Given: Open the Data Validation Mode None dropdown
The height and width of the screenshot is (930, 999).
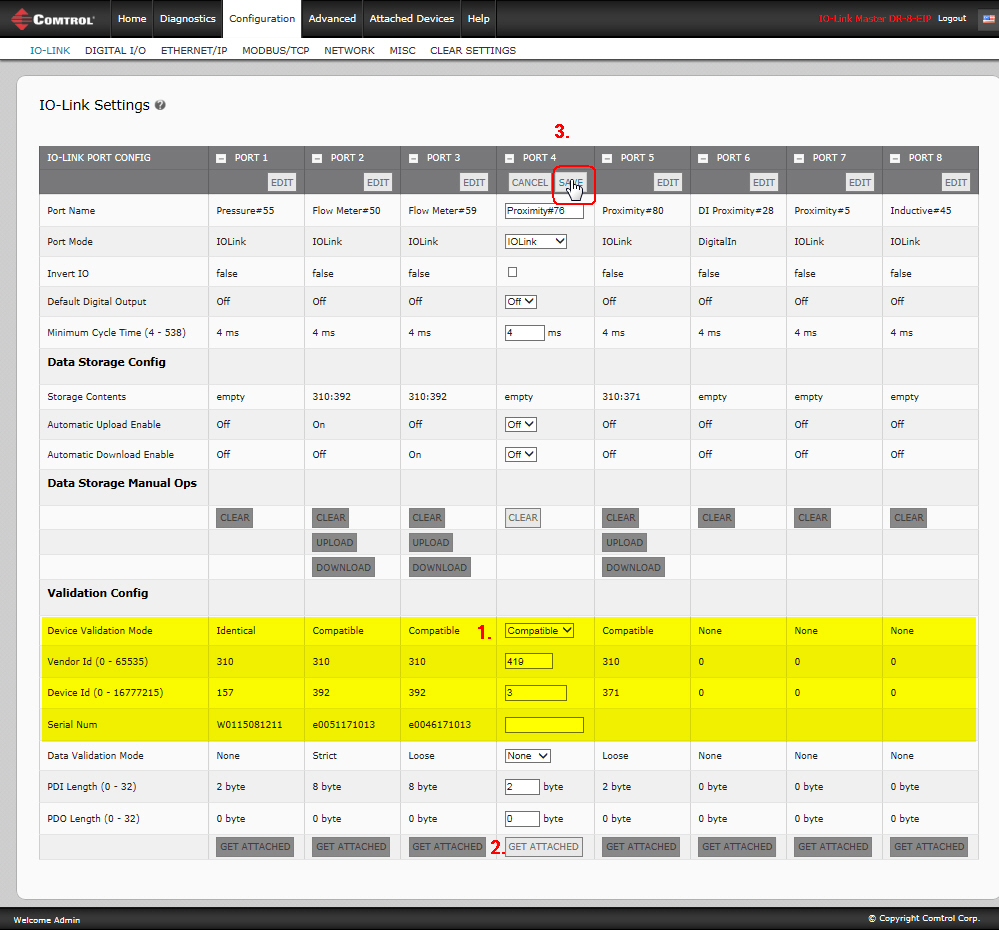Looking at the screenshot, I should click(528, 755).
